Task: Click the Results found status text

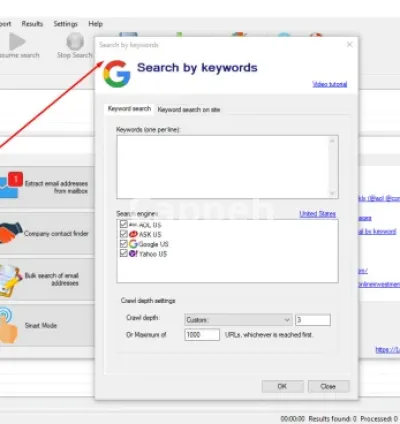Action: click(x=332, y=419)
